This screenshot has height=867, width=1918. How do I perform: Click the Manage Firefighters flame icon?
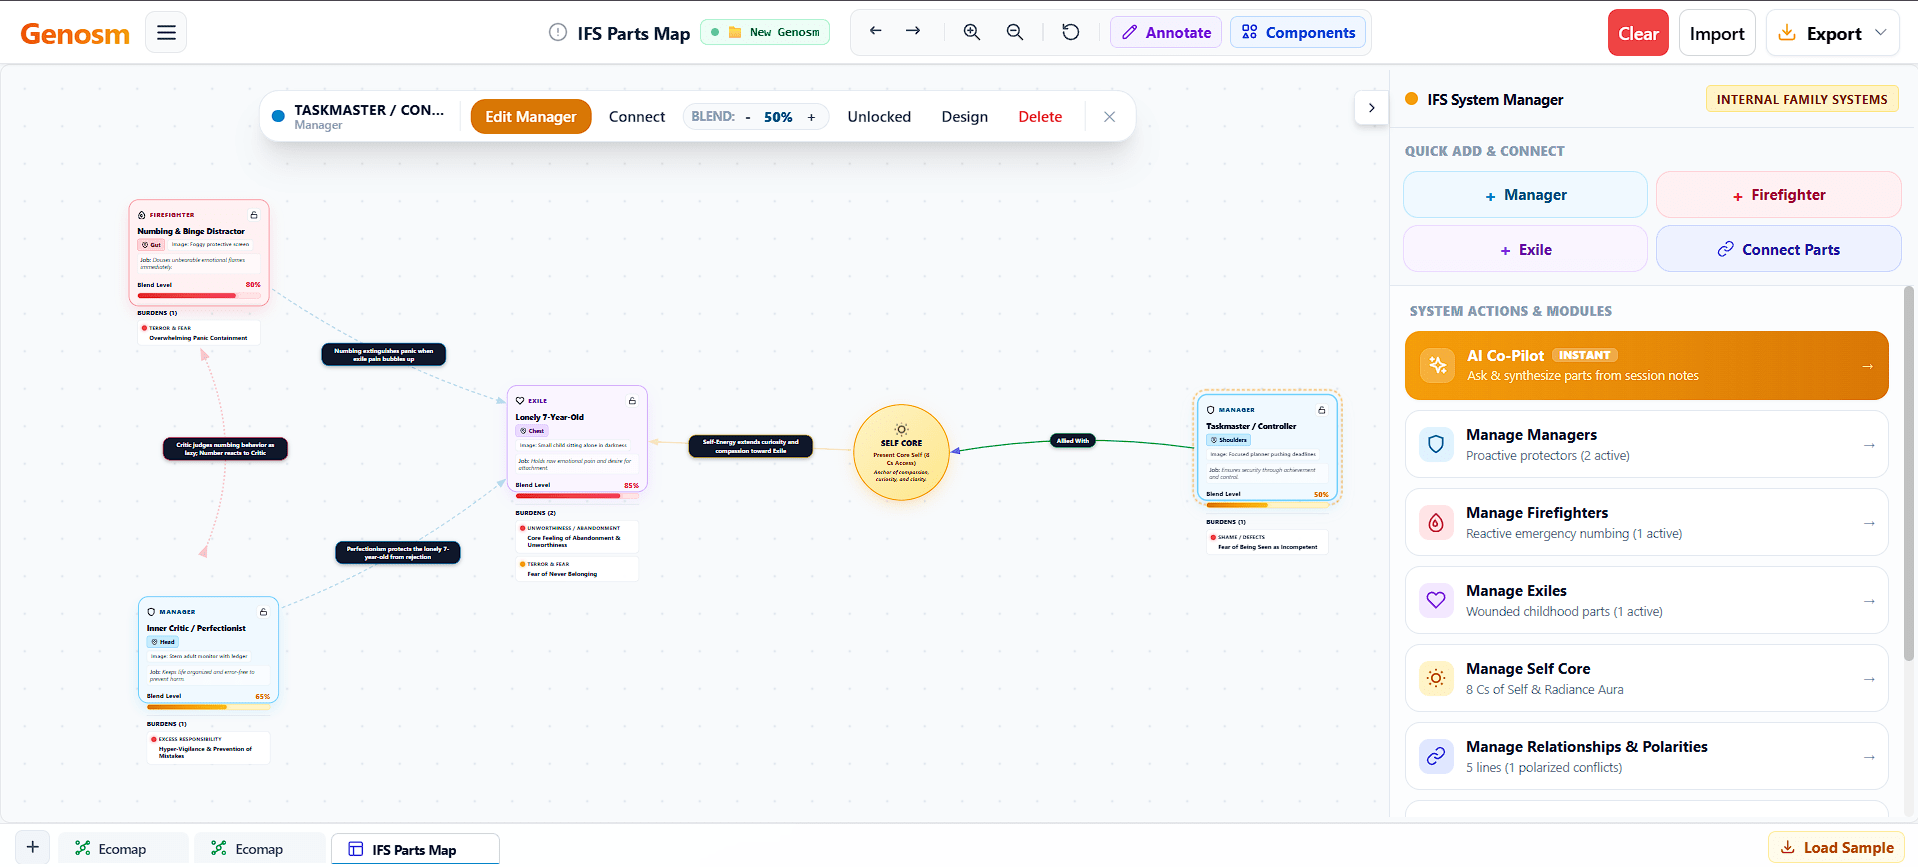pyautogui.click(x=1436, y=522)
